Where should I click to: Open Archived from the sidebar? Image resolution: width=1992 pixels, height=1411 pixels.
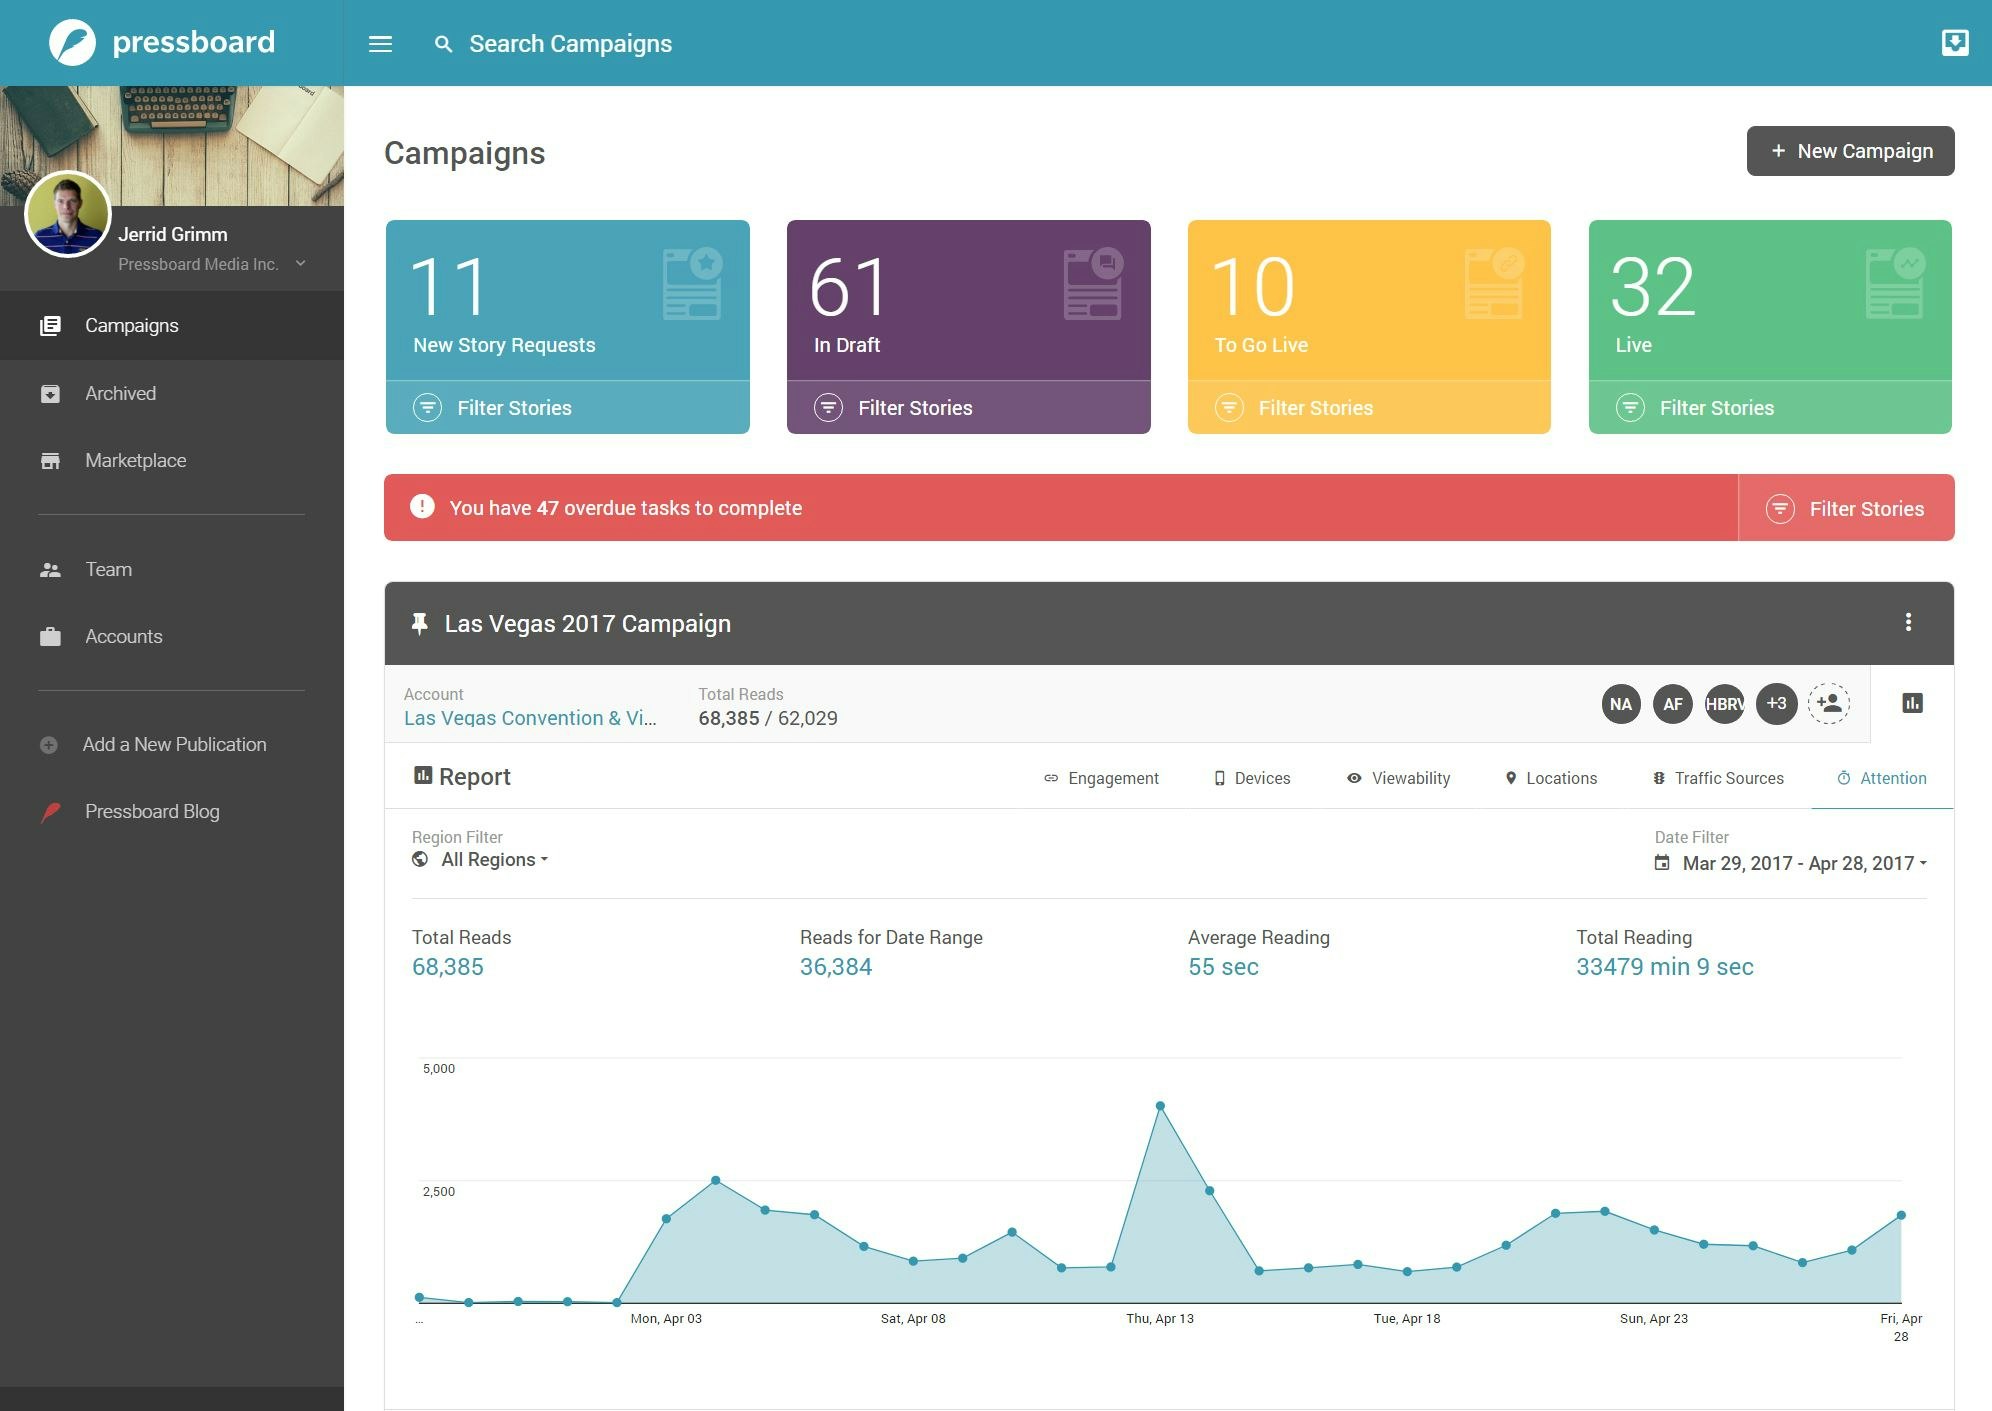[120, 393]
